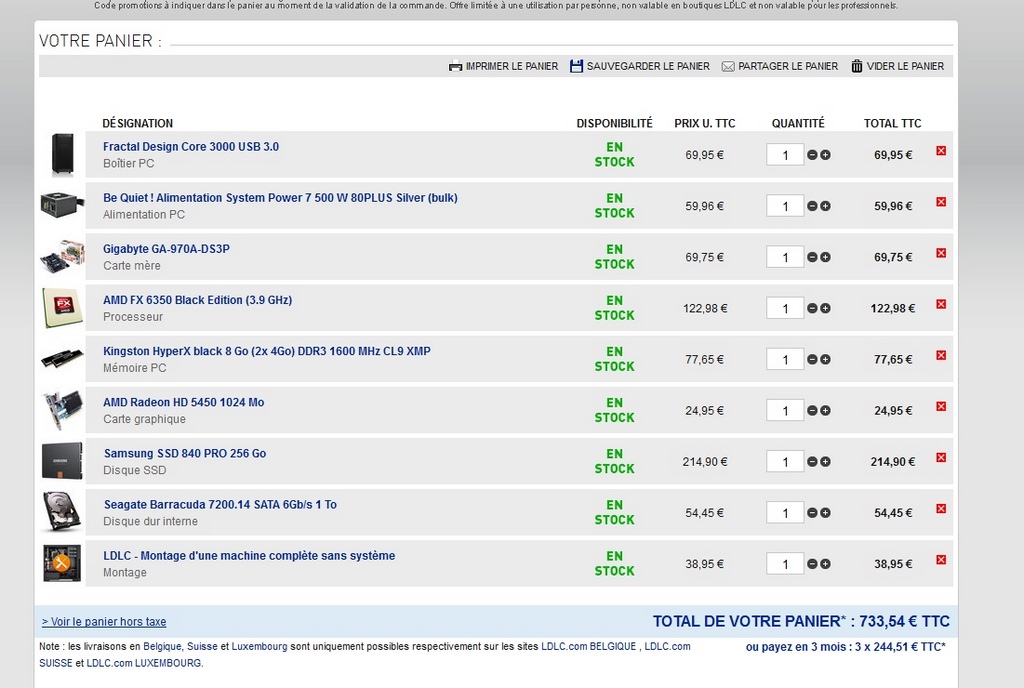
Task: Empty the cart using Vider le panier
Action: pos(897,66)
